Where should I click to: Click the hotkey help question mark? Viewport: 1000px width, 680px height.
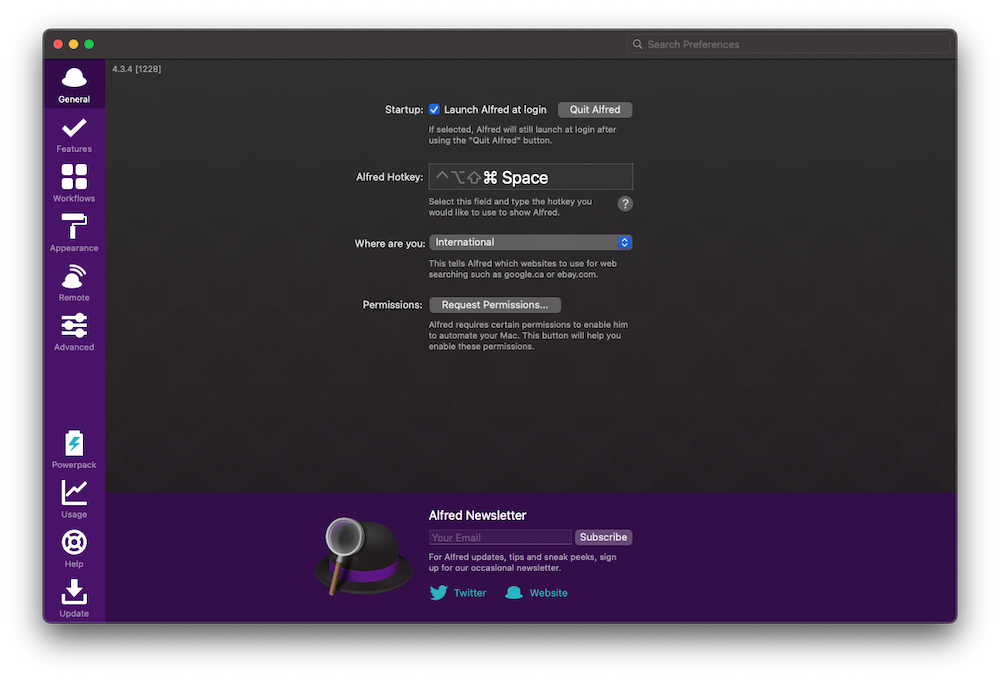click(x=625, y=204)
